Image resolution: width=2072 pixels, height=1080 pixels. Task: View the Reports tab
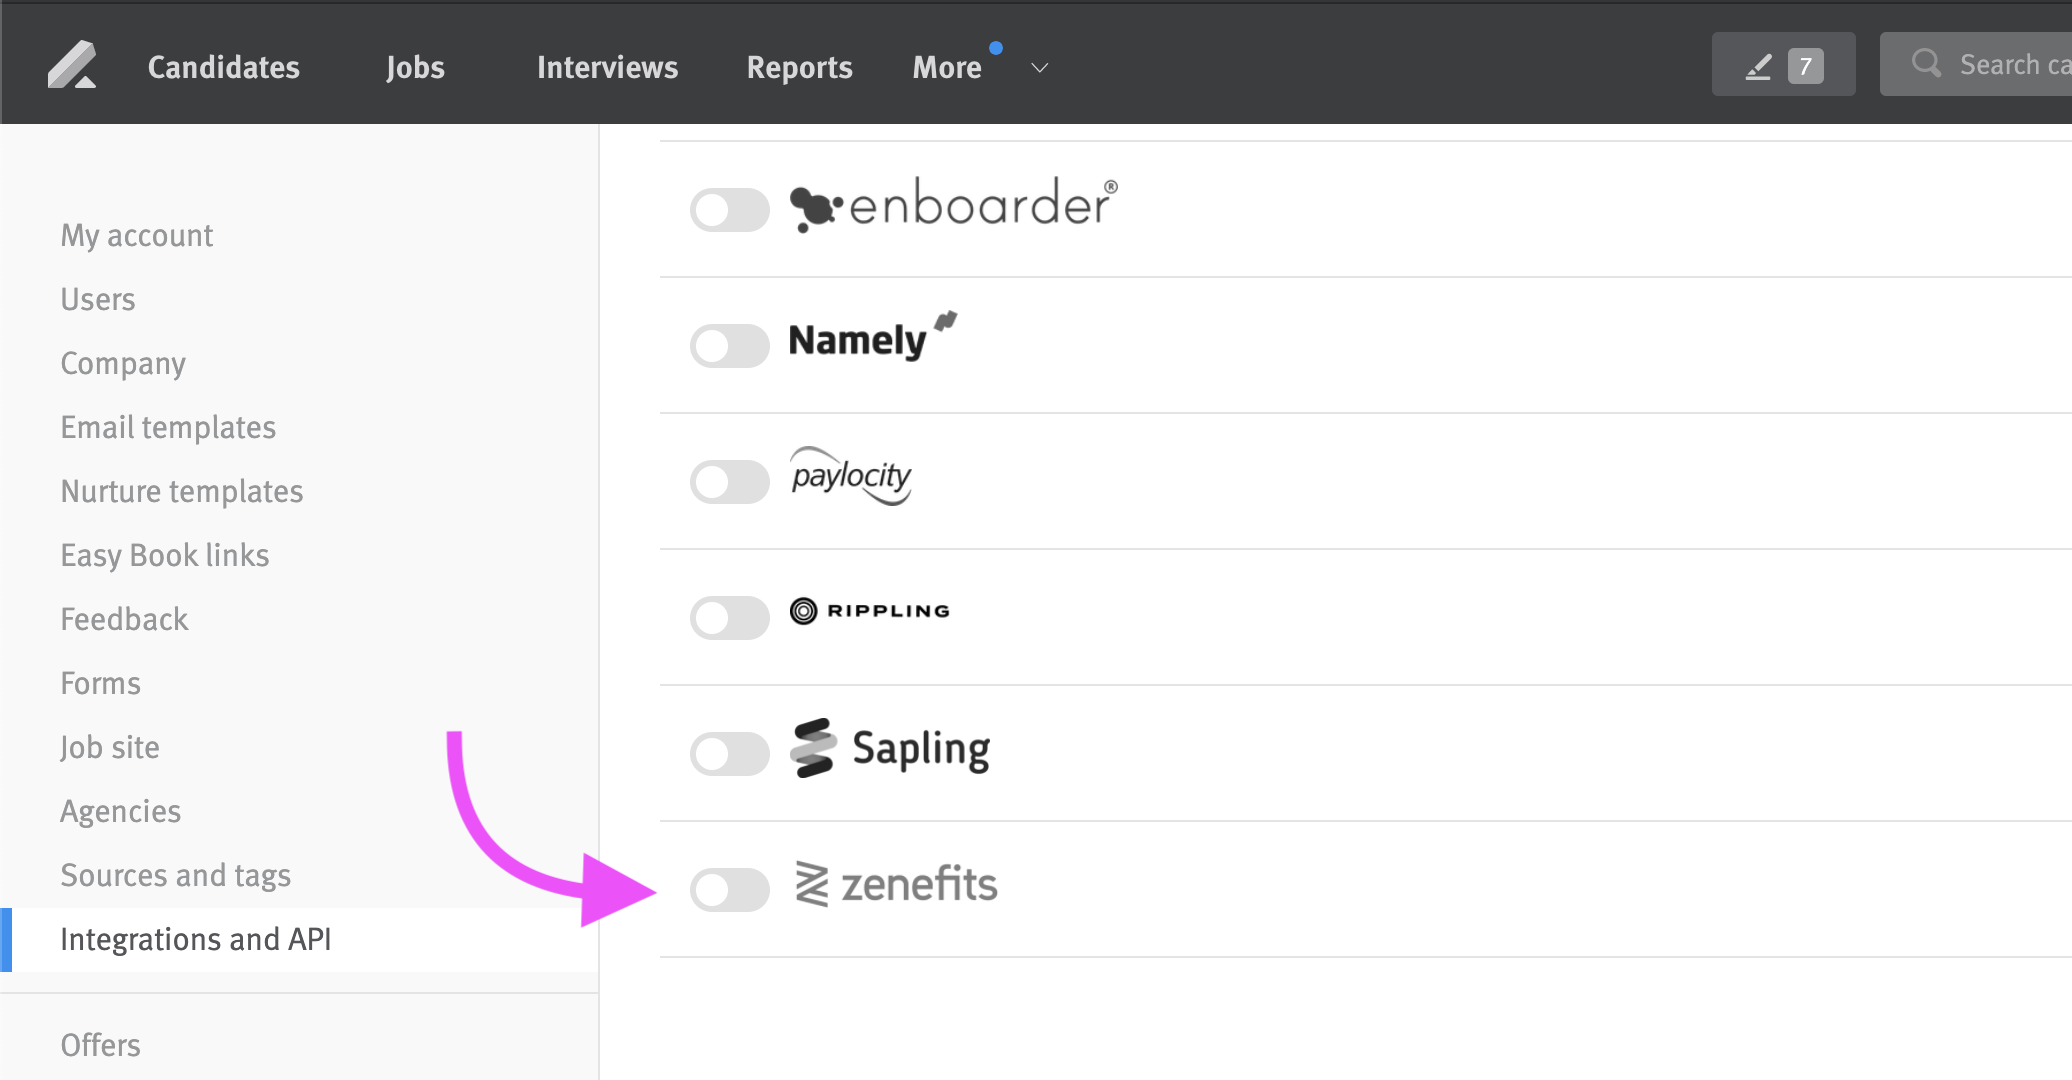(799, 67)
